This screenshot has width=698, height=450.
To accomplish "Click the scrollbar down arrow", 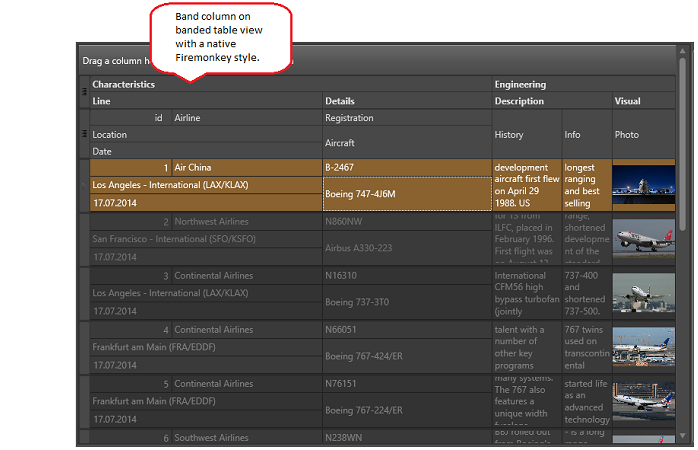I will (682, 436).
